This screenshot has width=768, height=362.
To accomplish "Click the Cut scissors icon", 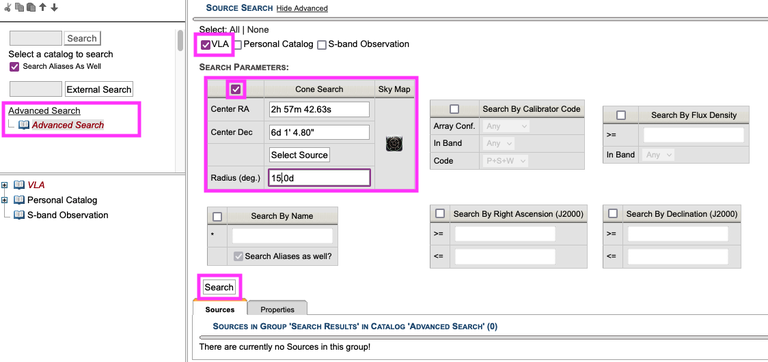I will click(7, 8).
